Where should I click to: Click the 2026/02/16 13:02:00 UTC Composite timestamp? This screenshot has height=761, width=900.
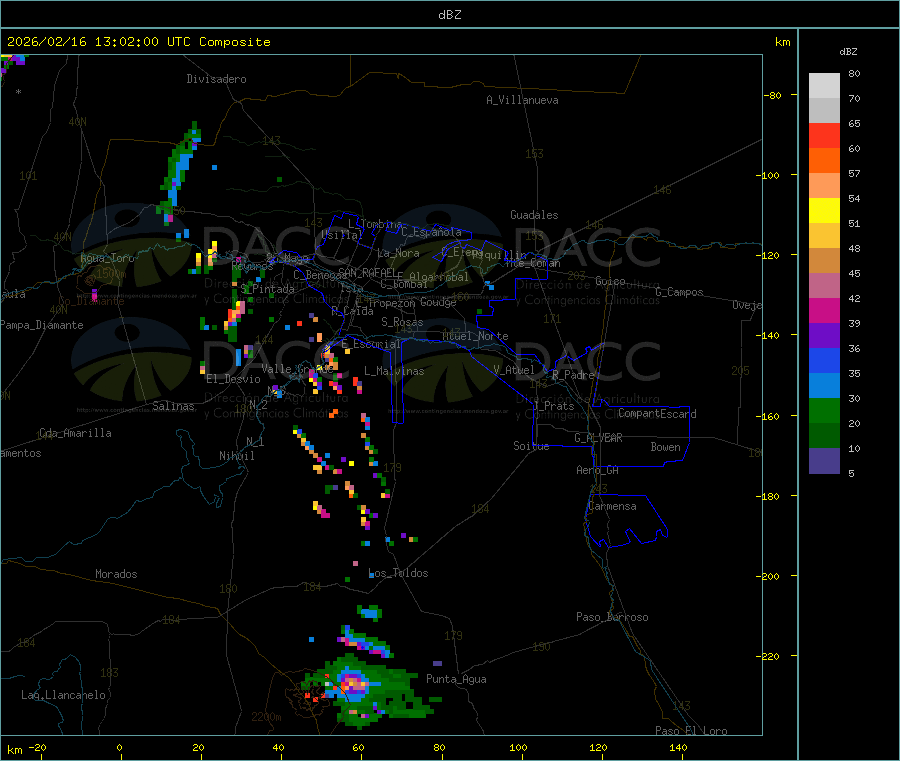pyautogui.click(x=138, y=42)
